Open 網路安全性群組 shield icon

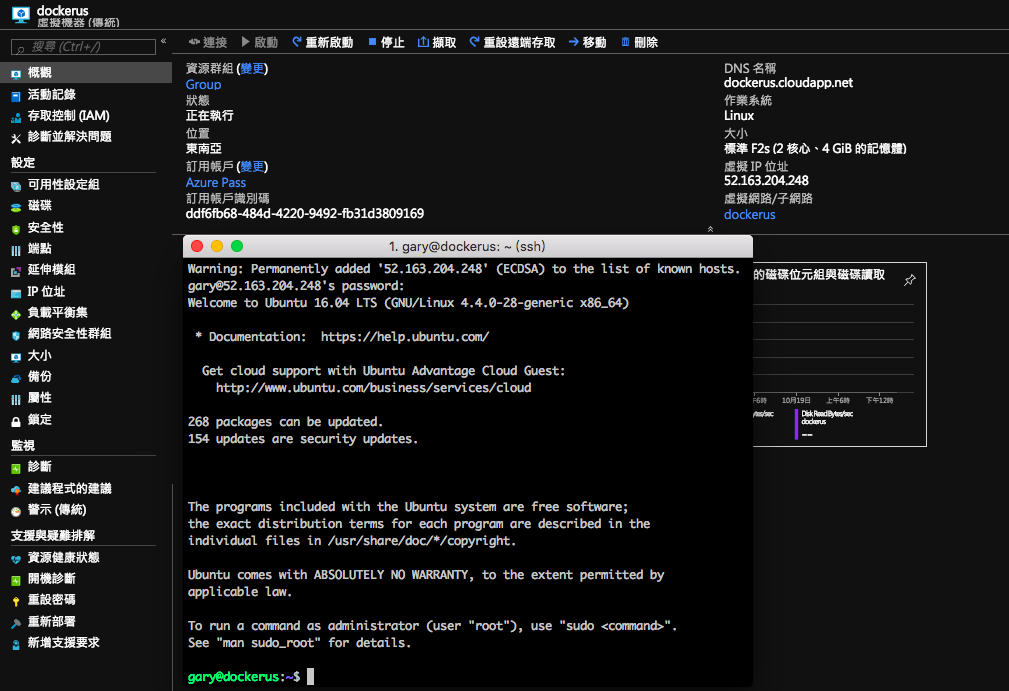coord(16,335)
